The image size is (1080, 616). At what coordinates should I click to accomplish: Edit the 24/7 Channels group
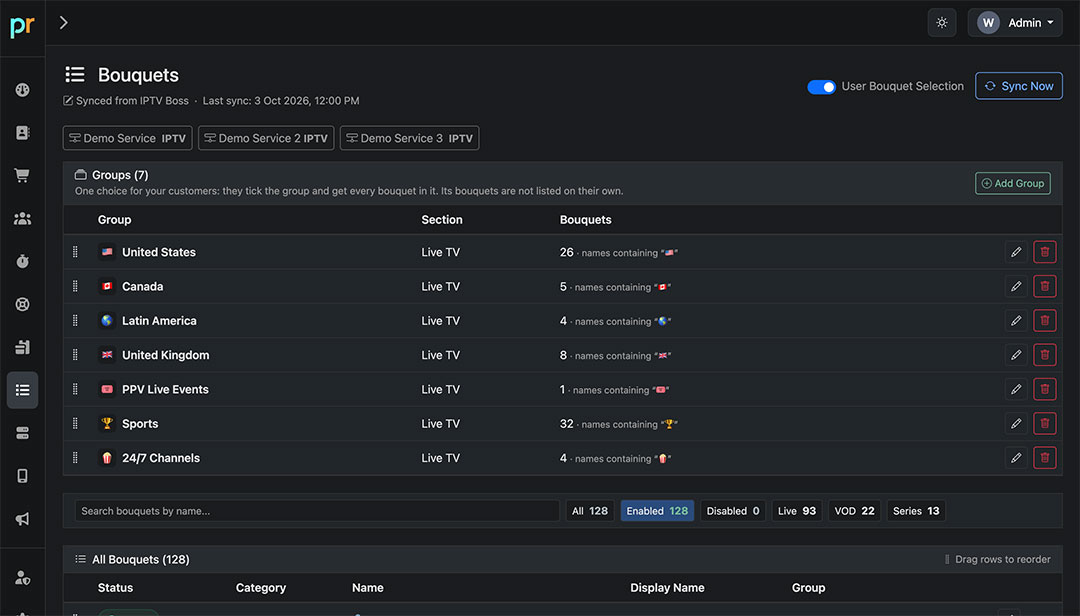pyautogui.click(x=1016, y=458)
